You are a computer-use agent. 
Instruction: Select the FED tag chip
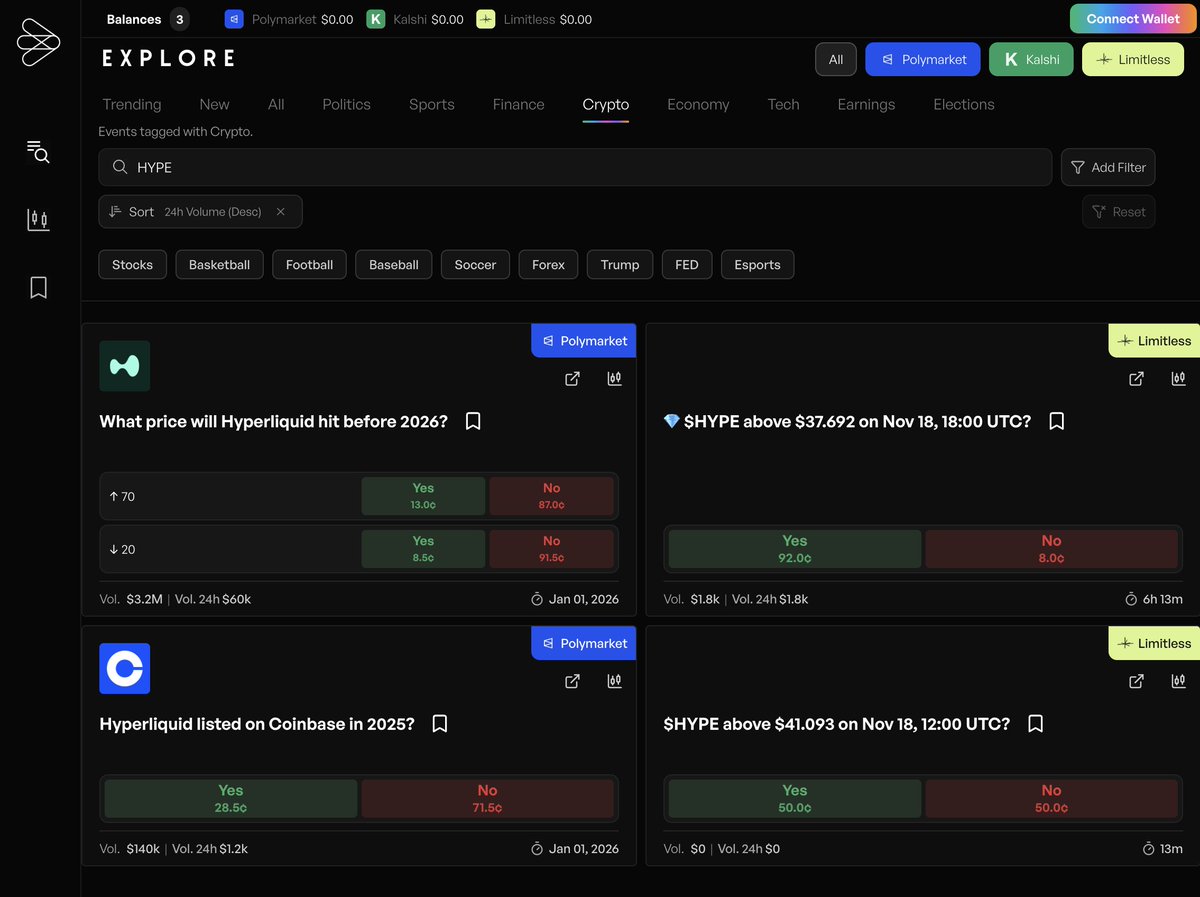pos(687,265)
